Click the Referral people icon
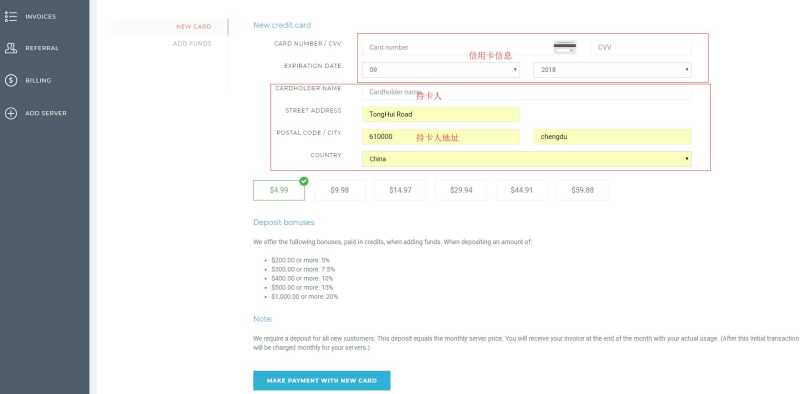 [x=11, y=48]
